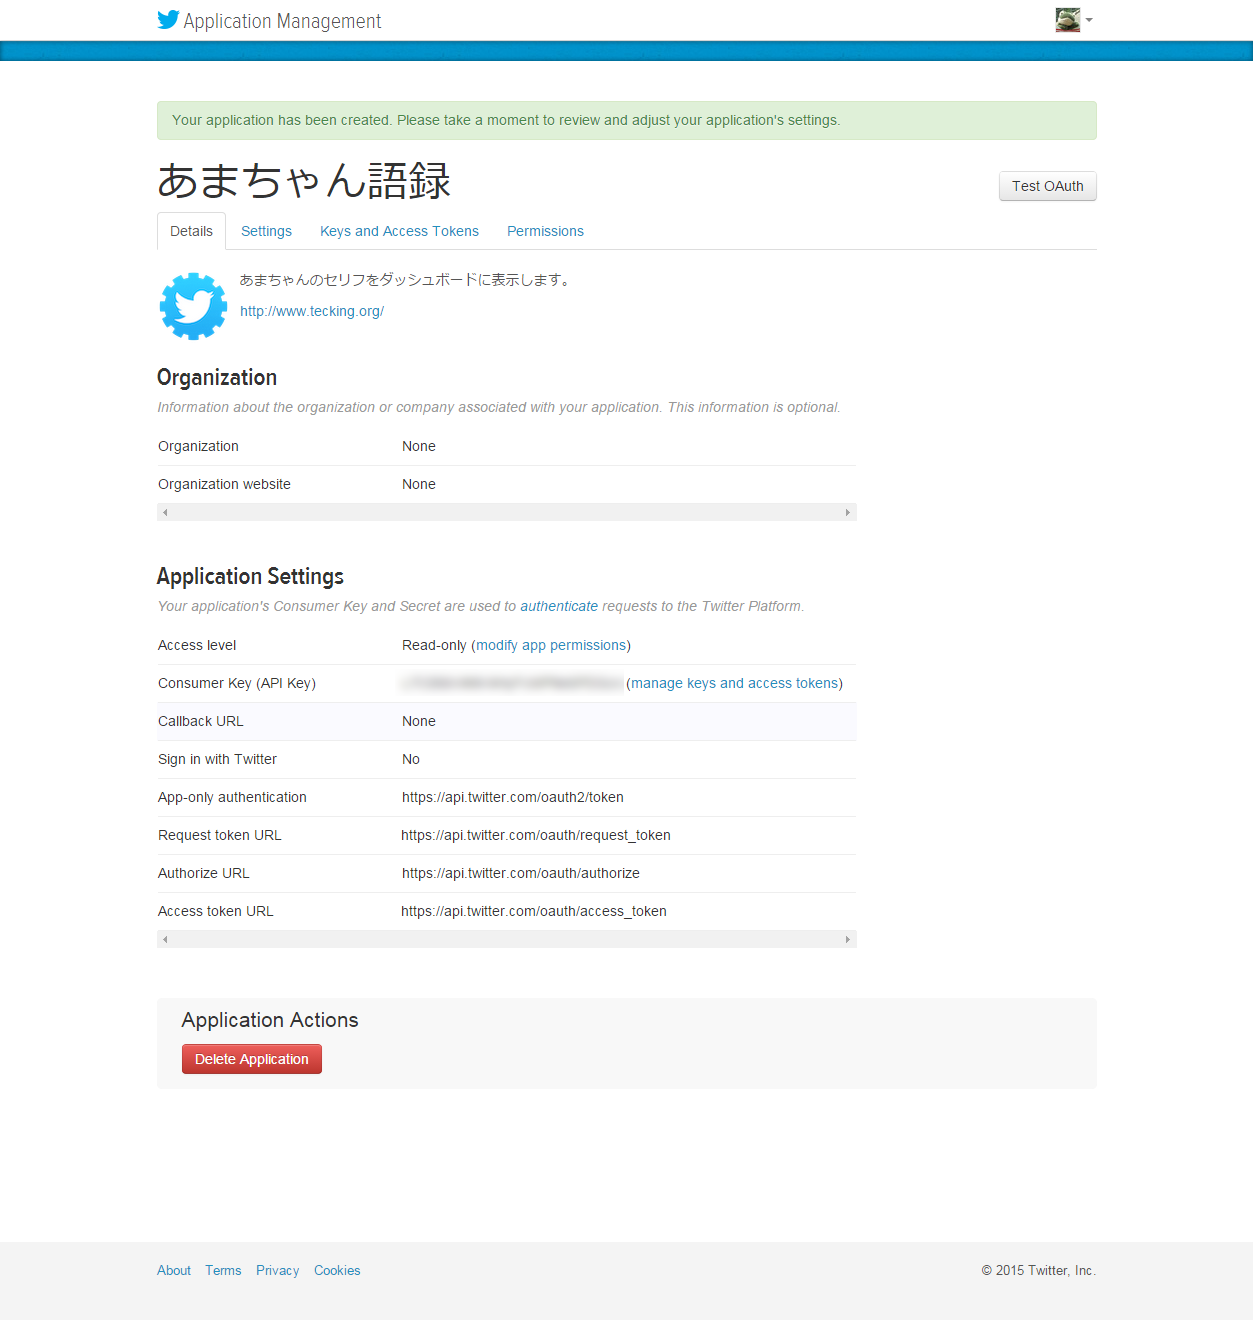
Task: Switch to the Details tab
Action: click(x=191, y=231)
